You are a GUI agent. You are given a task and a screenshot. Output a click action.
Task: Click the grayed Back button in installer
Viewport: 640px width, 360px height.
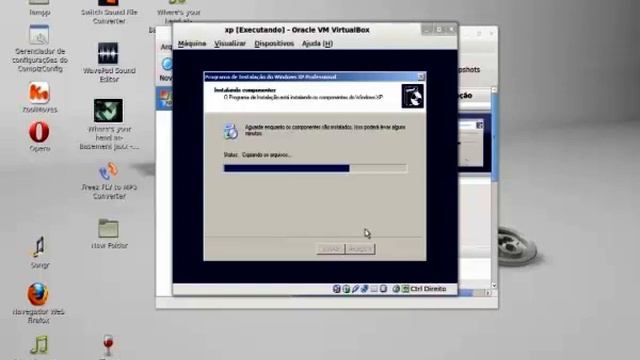tap(331, 249)
